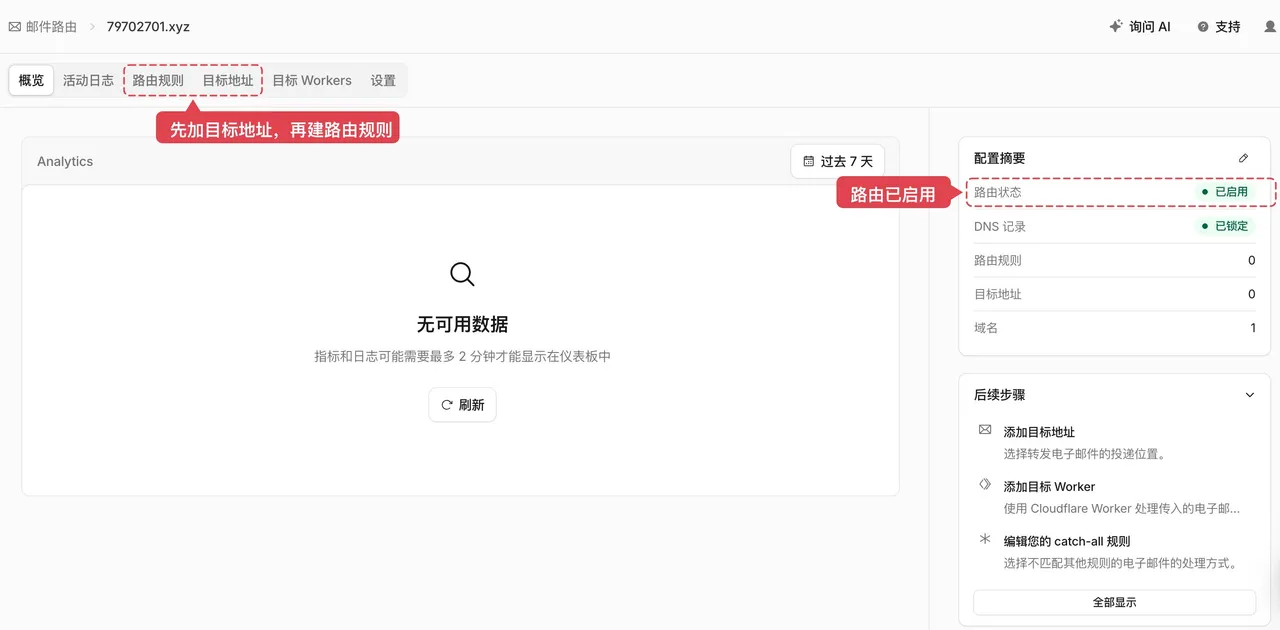This screenshot has width=1280, height=630.
Task: Click the 已启用 routing status badge
Action: click(1225, 191)
